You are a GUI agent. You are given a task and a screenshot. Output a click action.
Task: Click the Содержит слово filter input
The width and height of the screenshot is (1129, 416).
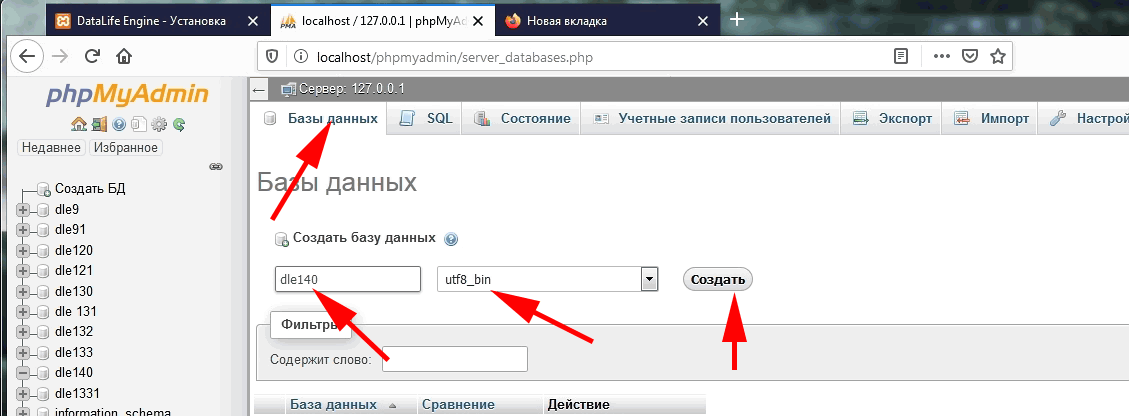click(x=455, y=359)
